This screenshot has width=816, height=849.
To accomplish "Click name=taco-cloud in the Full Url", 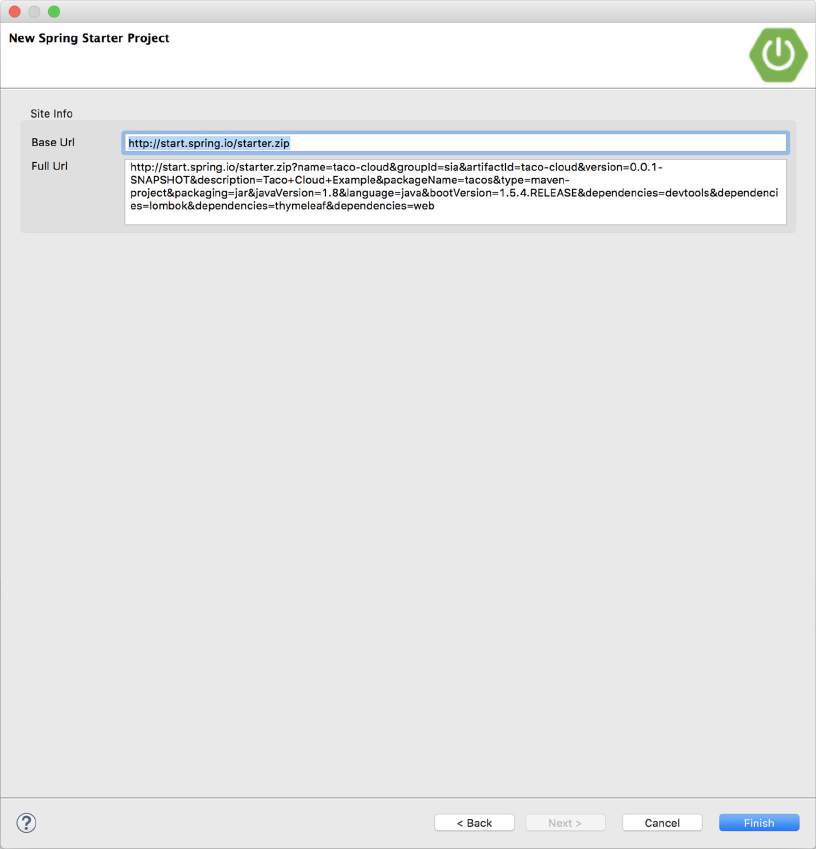I will point(343,167).
